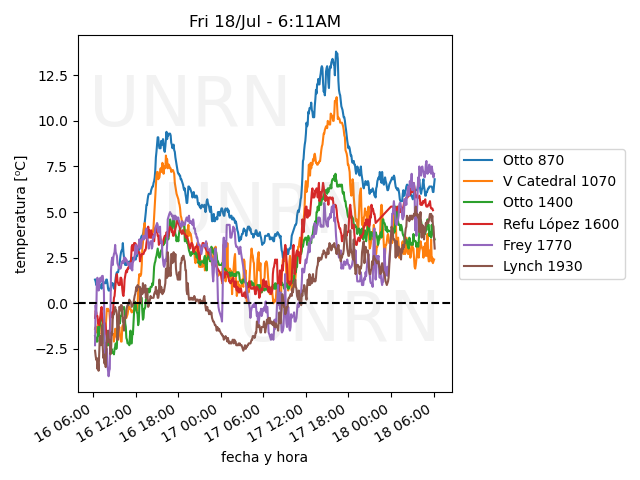Select the 'V Catedral 1070' legend label

[x=559, y=181]
